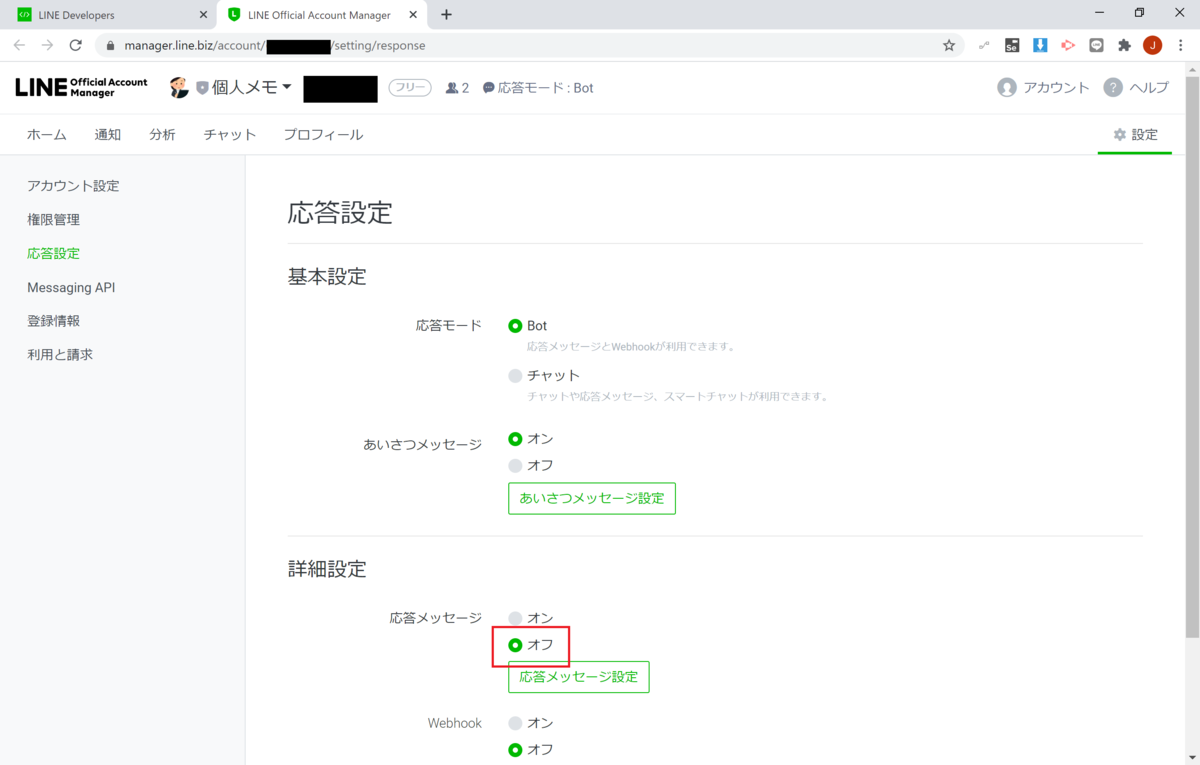Open the Selenium IDE extension
The width and height of the screenshot is (1200, 765).
pyautogui.click(x=1012, y=45)
